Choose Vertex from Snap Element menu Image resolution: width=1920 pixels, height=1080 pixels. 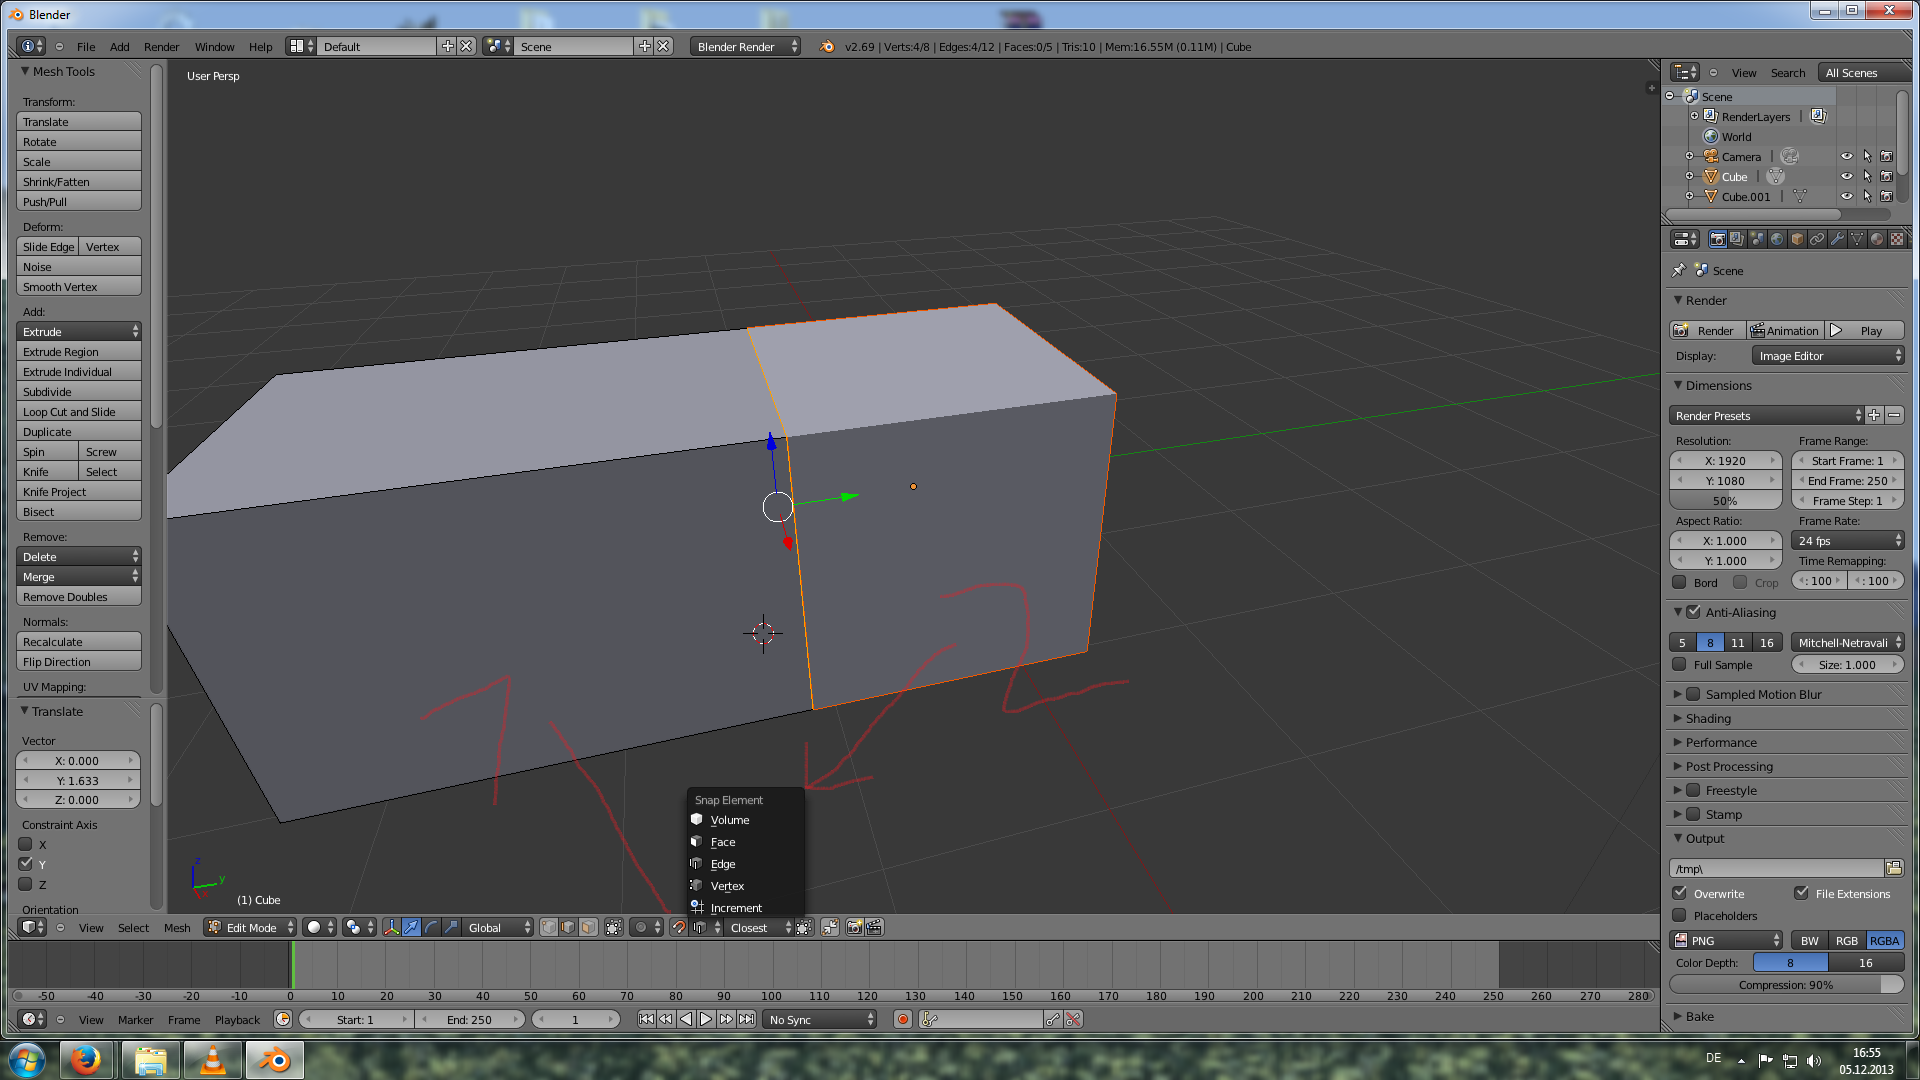pos(727,886)
